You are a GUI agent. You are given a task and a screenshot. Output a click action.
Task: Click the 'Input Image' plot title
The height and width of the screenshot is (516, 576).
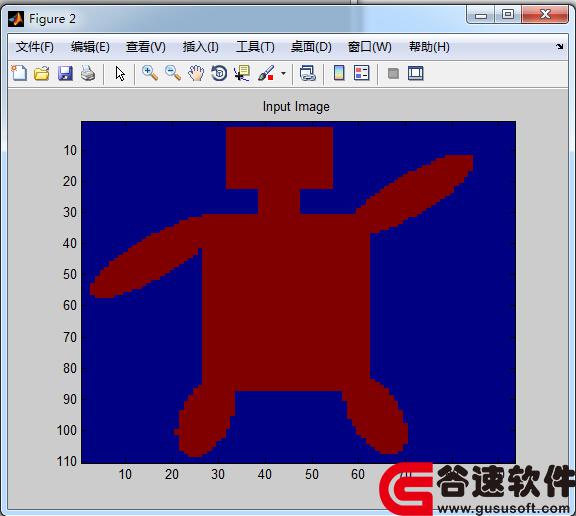(x=296, y=107)
